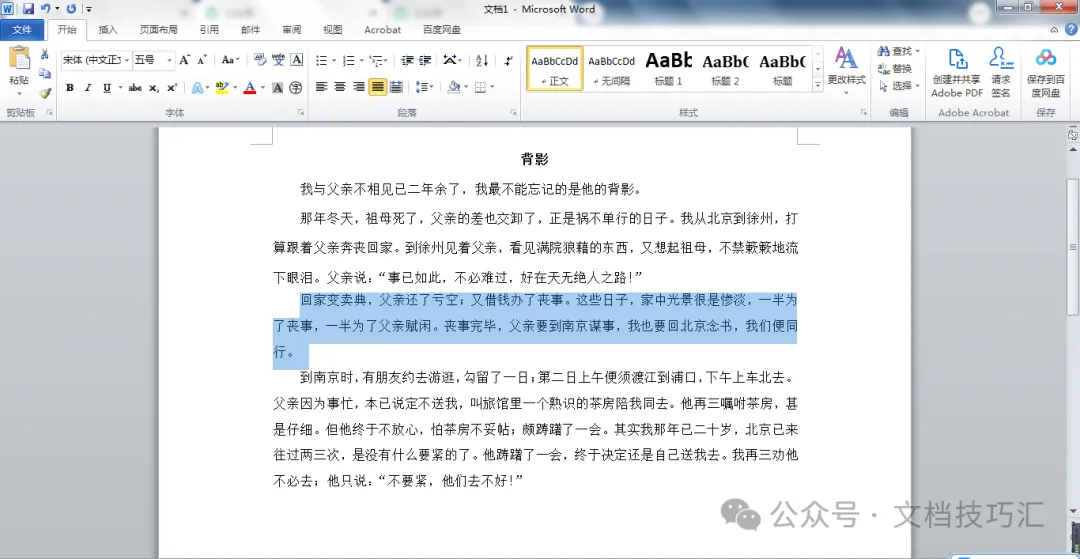The height and width of the screenshot is (559, 1080).
Task: Expand the styles gallery (More arrow)
Action: pos(818,85)
